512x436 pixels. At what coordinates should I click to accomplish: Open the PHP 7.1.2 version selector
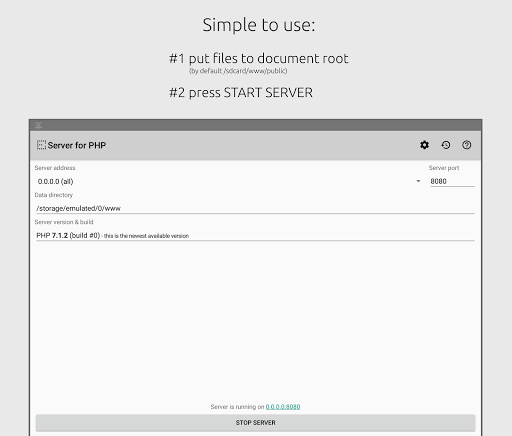click(x=255, y=235)
